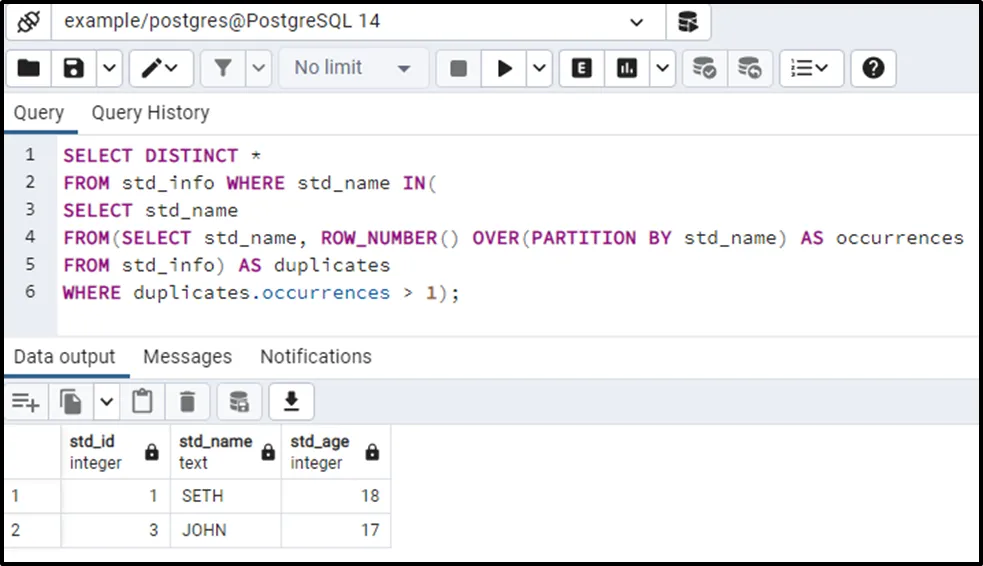983x566 pixels.
Task: Click the Explain Analyze chart icon
Action: [627, 68]
